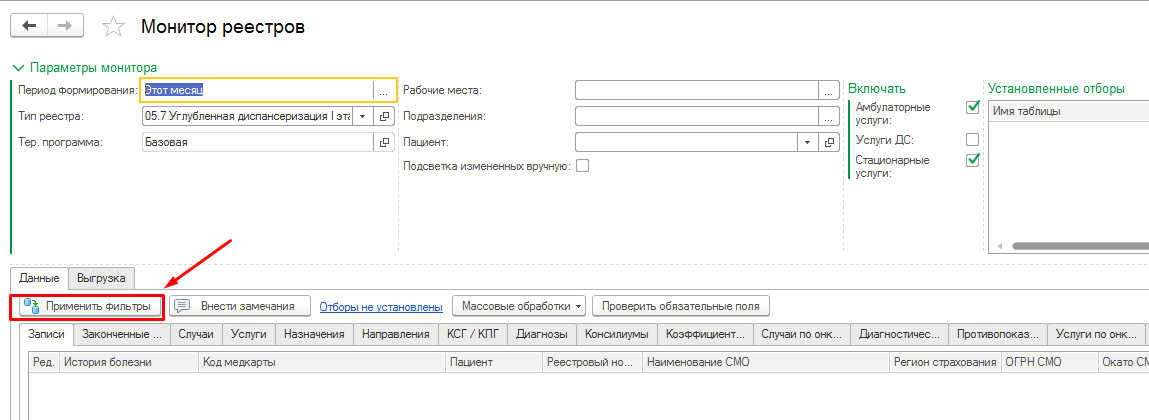Click the forward navigation arrow

[65, 26]
